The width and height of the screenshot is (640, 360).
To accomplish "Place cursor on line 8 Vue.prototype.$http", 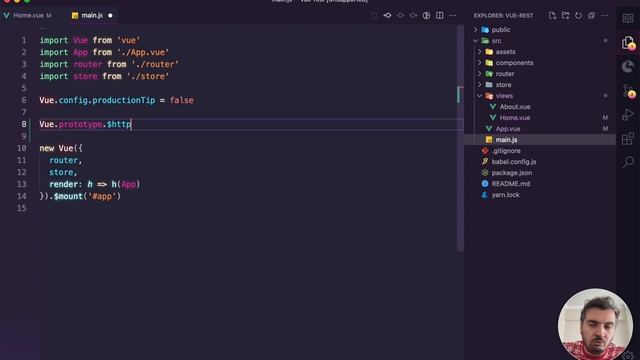I will click(85, 124).
